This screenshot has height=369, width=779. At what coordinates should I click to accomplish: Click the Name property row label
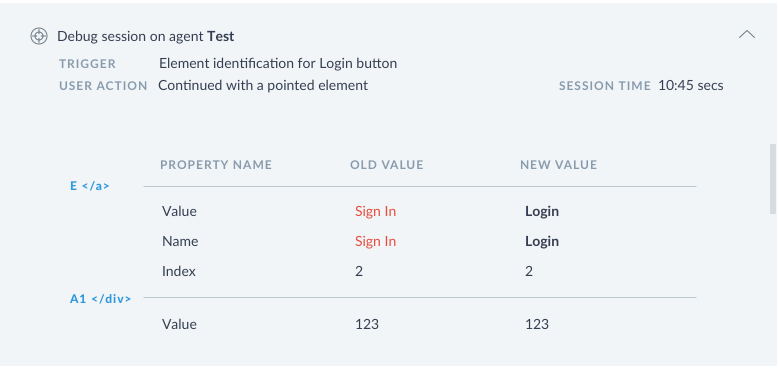tap(180, 241)
